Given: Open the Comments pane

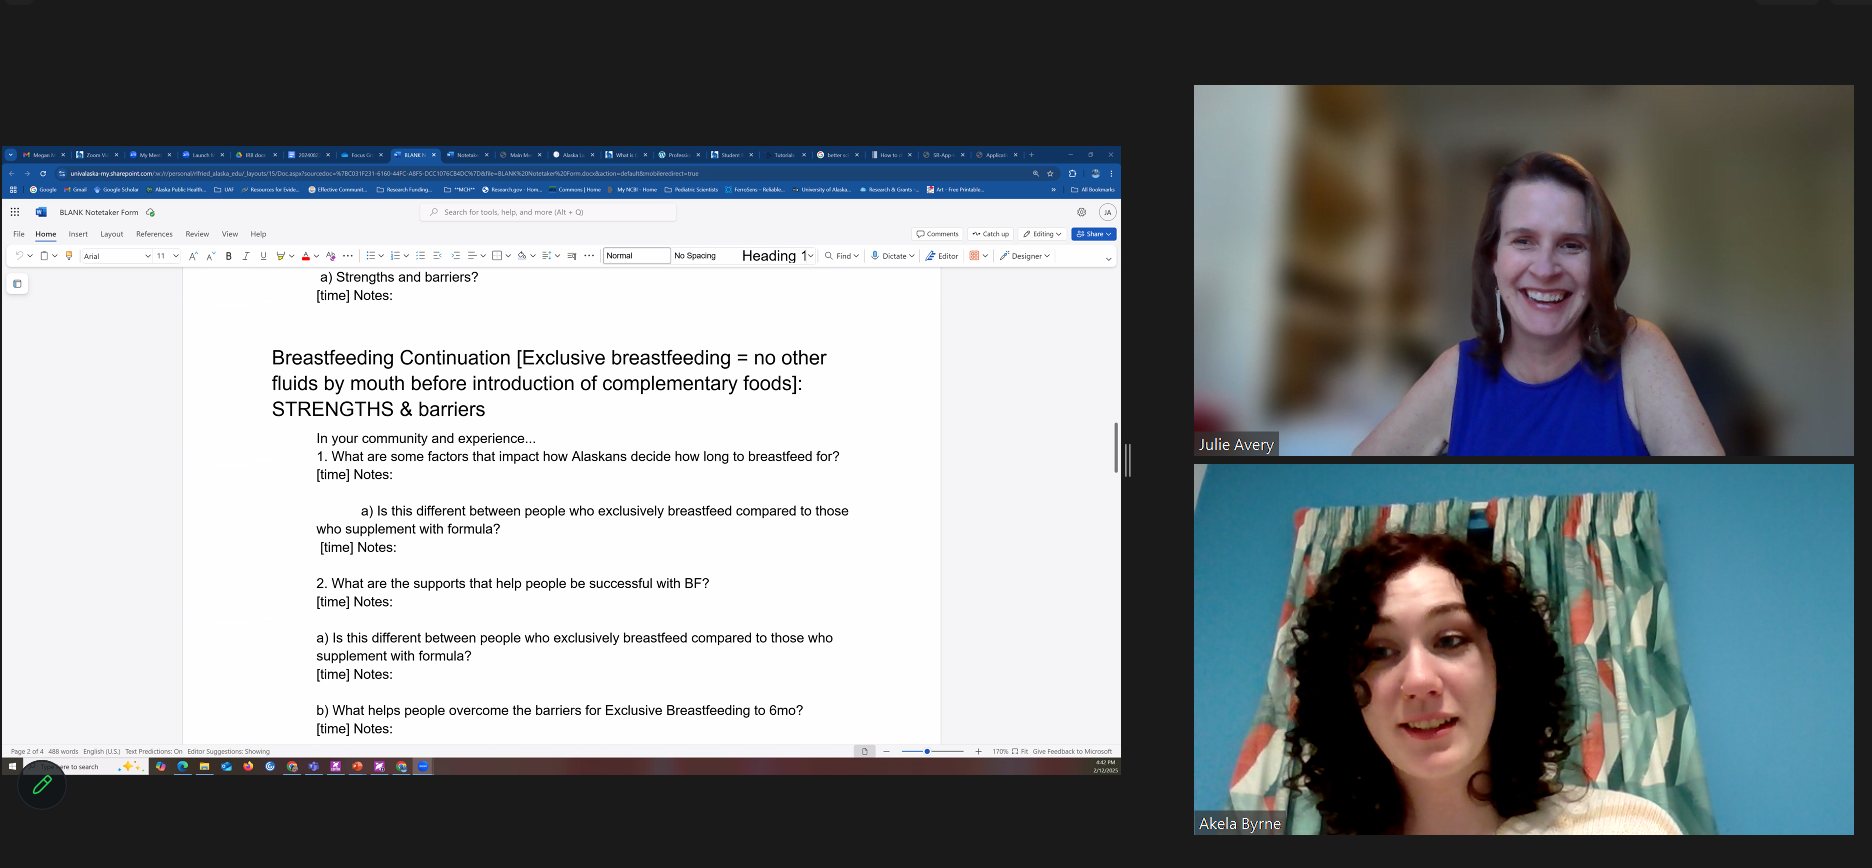Looking at the screenshot, I should point(937,234).
